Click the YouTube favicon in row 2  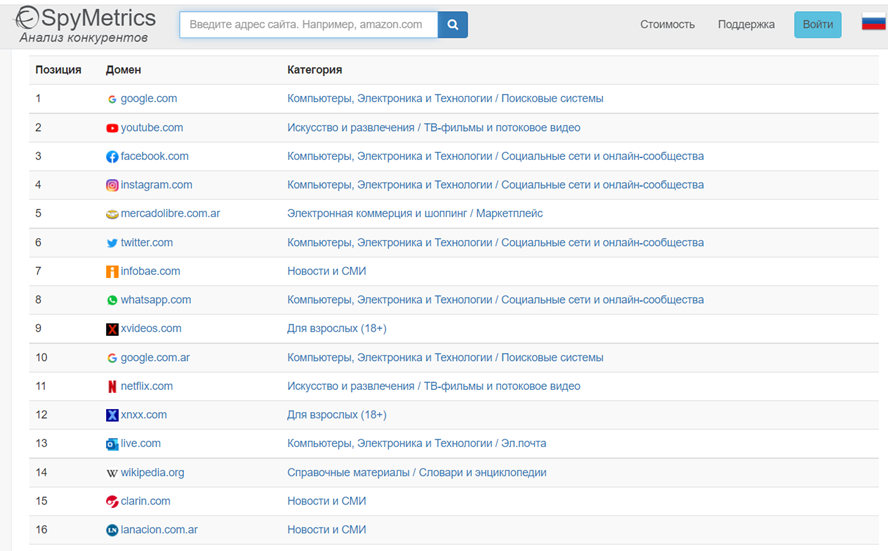click(x=112, y=128)
